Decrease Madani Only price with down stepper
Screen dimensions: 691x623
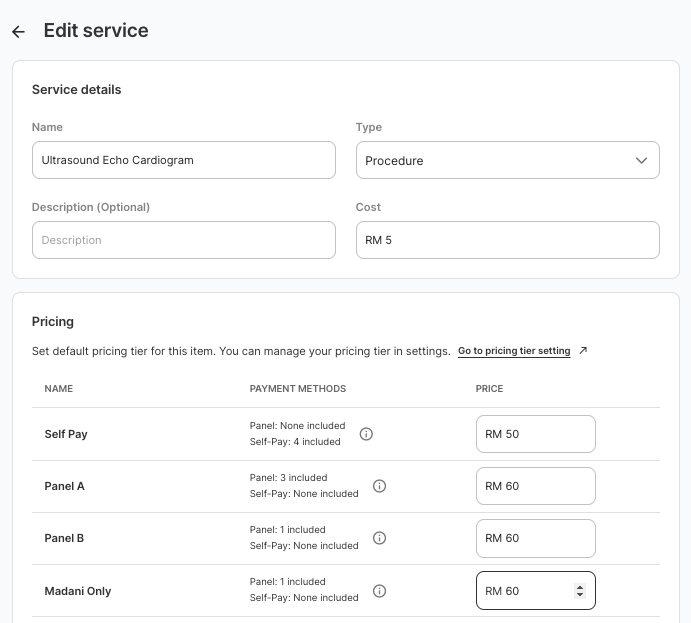579,595
